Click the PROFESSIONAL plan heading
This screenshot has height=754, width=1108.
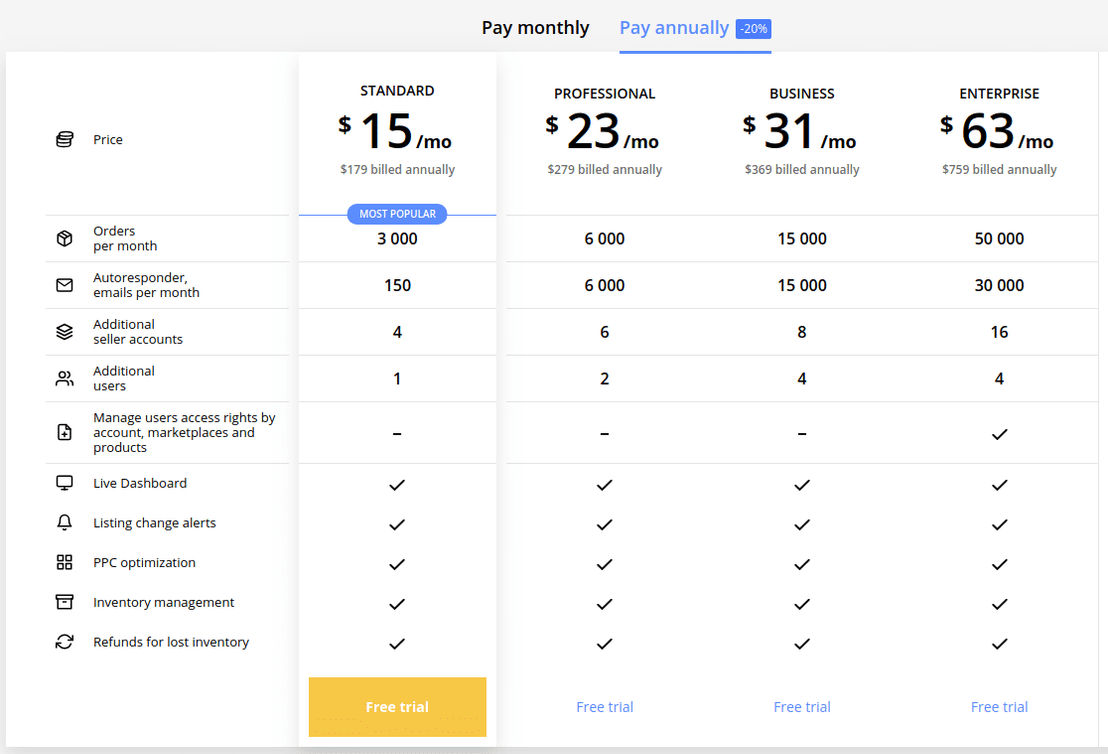[x=604, y=93]
